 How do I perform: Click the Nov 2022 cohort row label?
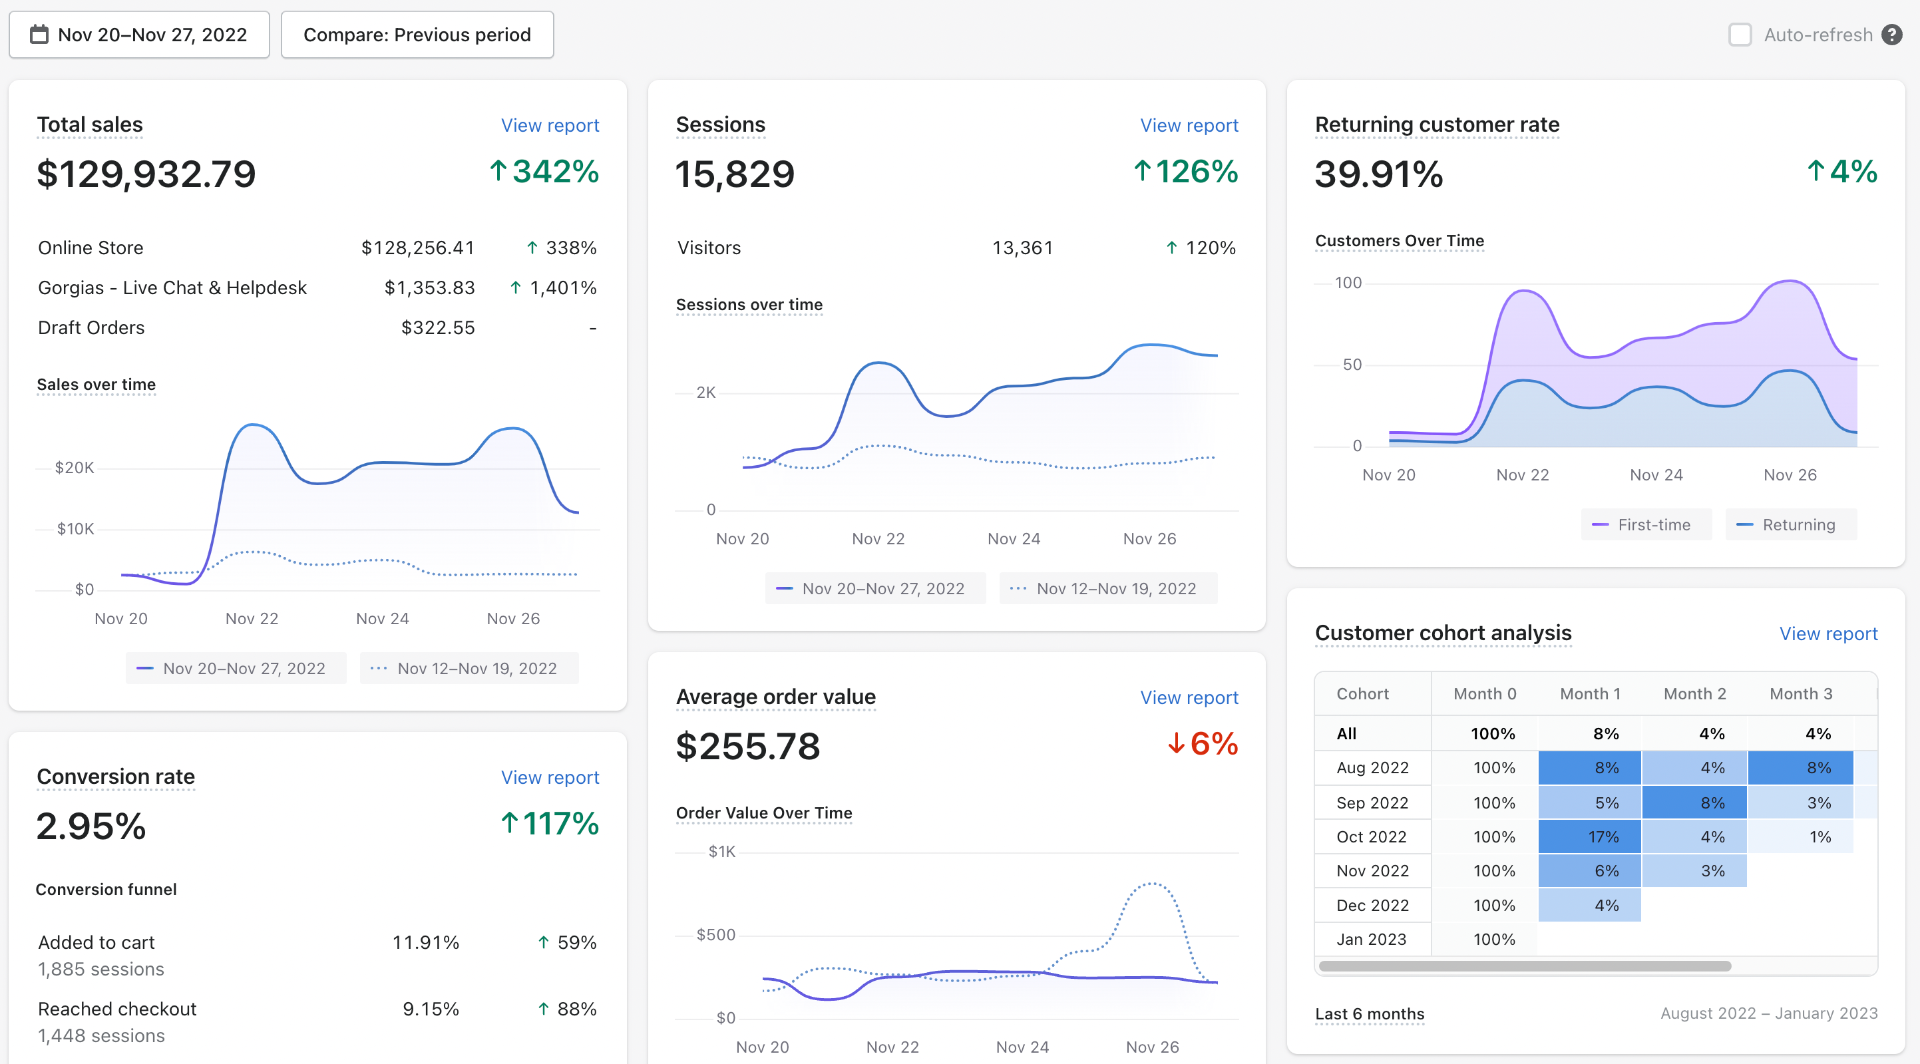(x=1372, y=871)
